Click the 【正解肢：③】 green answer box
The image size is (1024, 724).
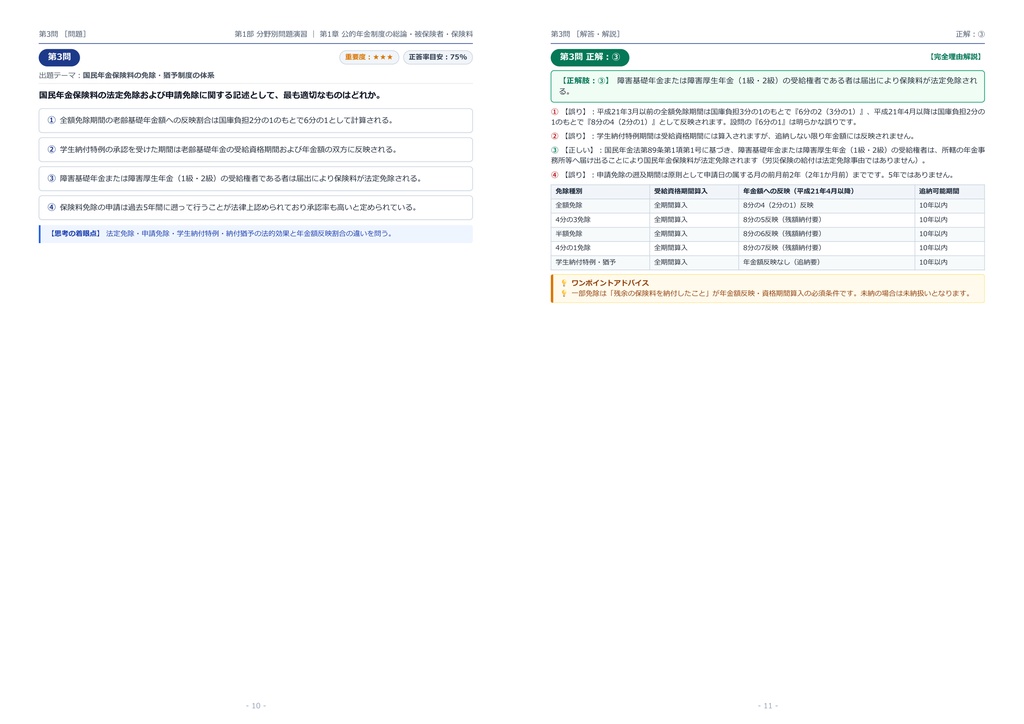(x=767, y=86)
